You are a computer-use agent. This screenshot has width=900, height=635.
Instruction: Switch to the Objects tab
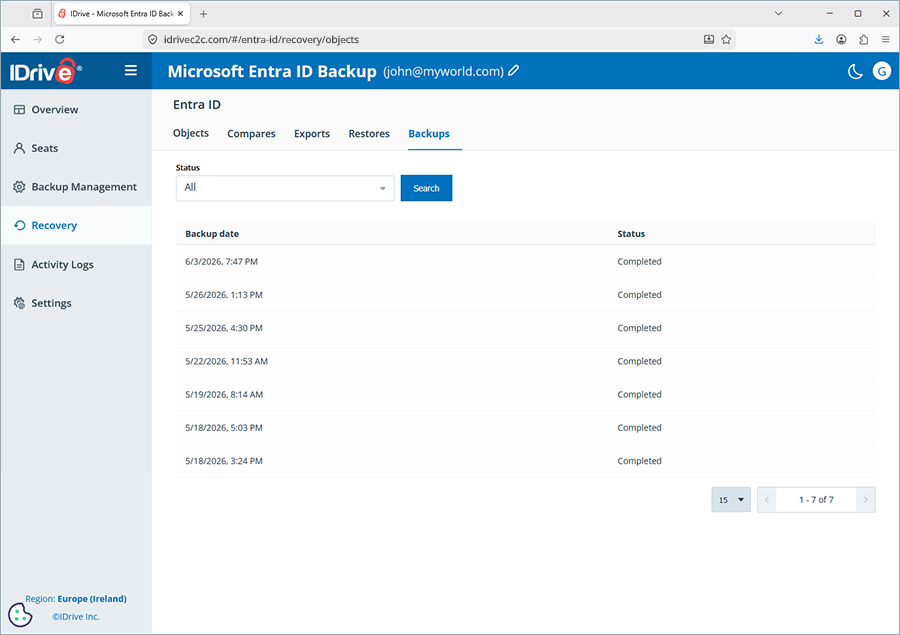[191, 133]
